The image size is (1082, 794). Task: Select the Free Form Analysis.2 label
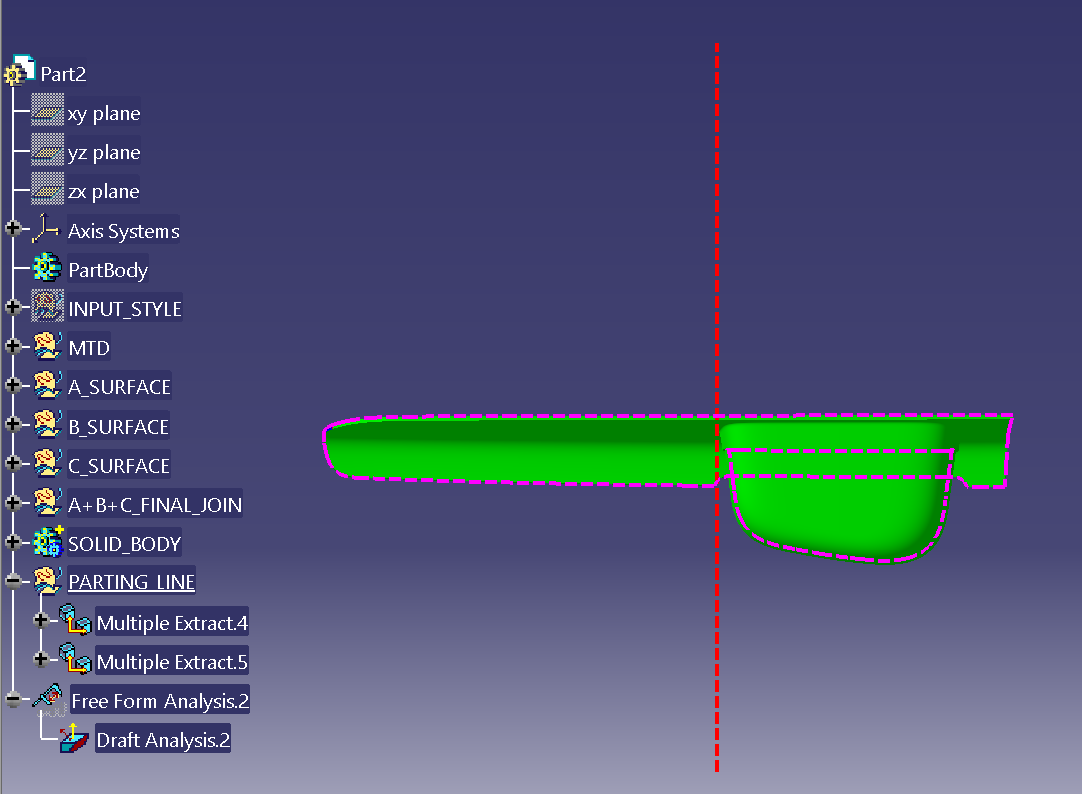tap(160, 701)
